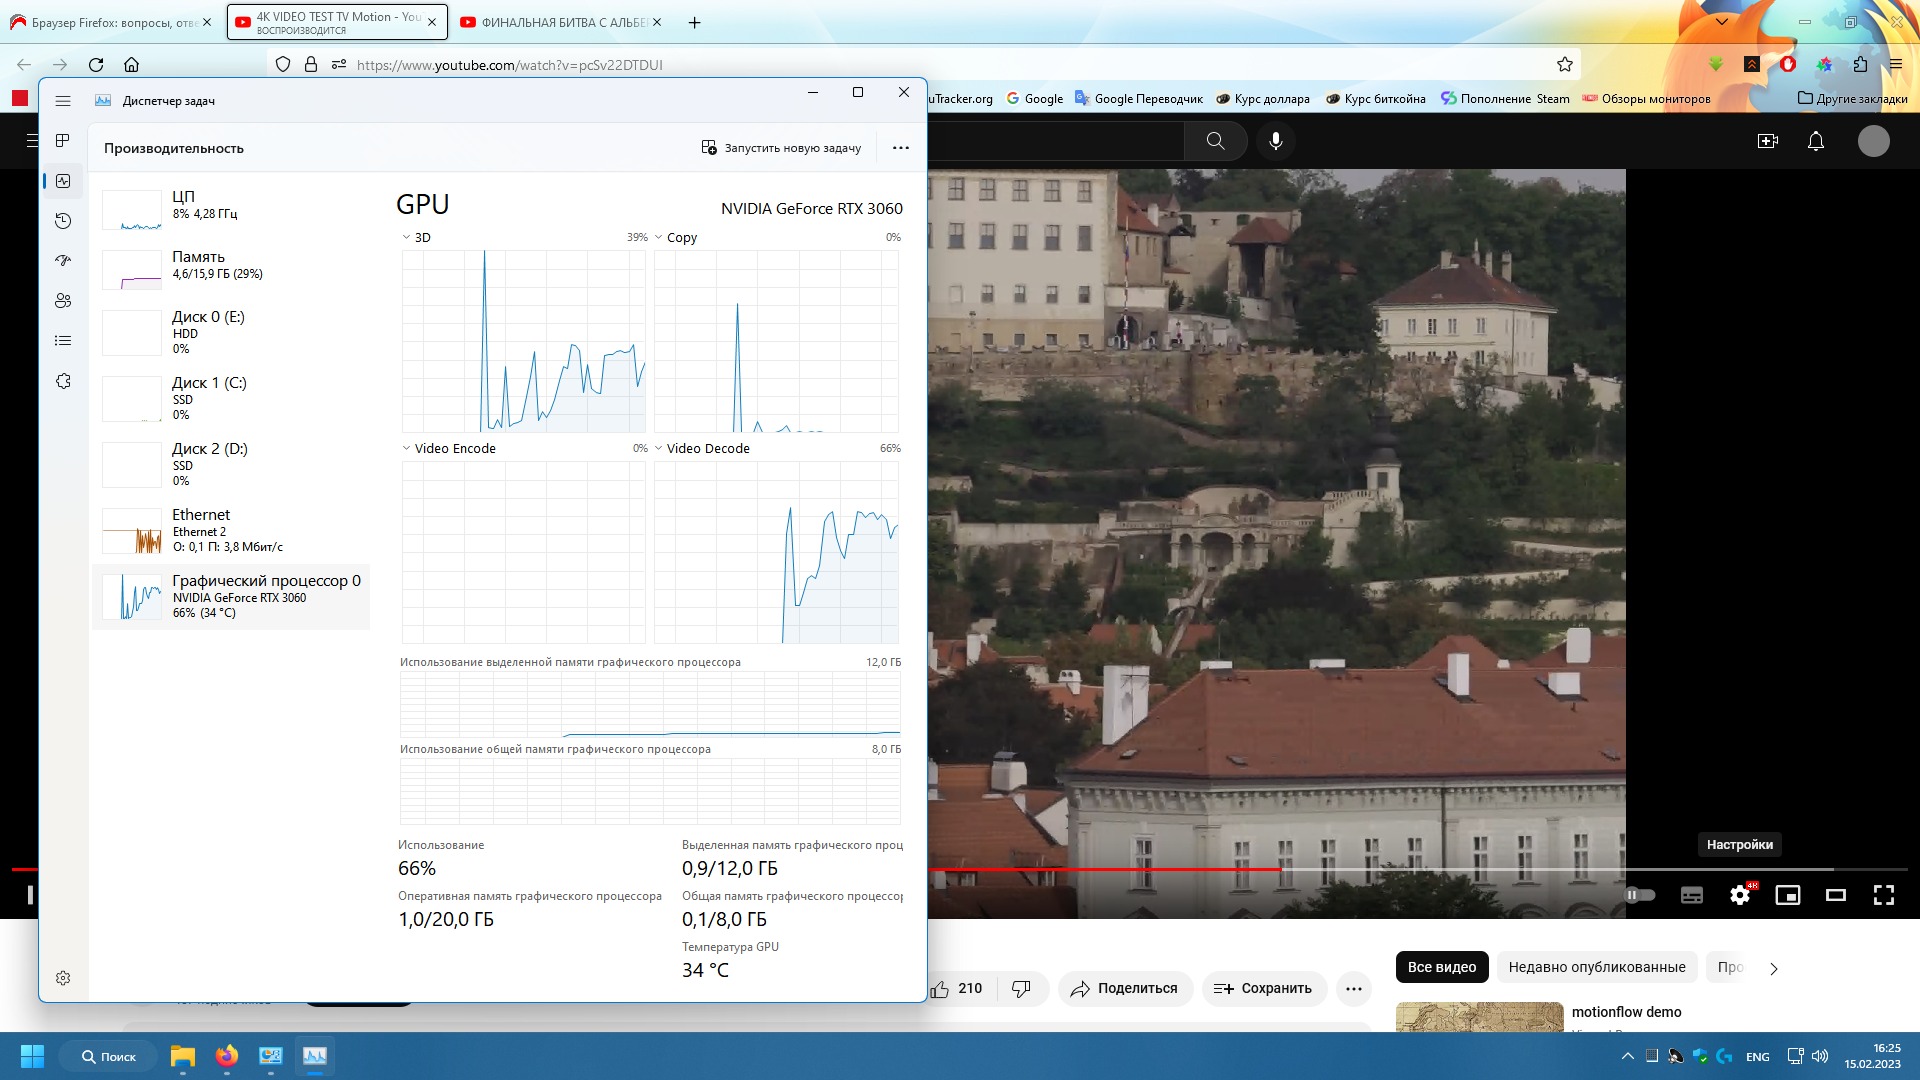Open the Details list icon in the sidebar
Viewport: 1920px width, 1080px height.
point(63,341)
